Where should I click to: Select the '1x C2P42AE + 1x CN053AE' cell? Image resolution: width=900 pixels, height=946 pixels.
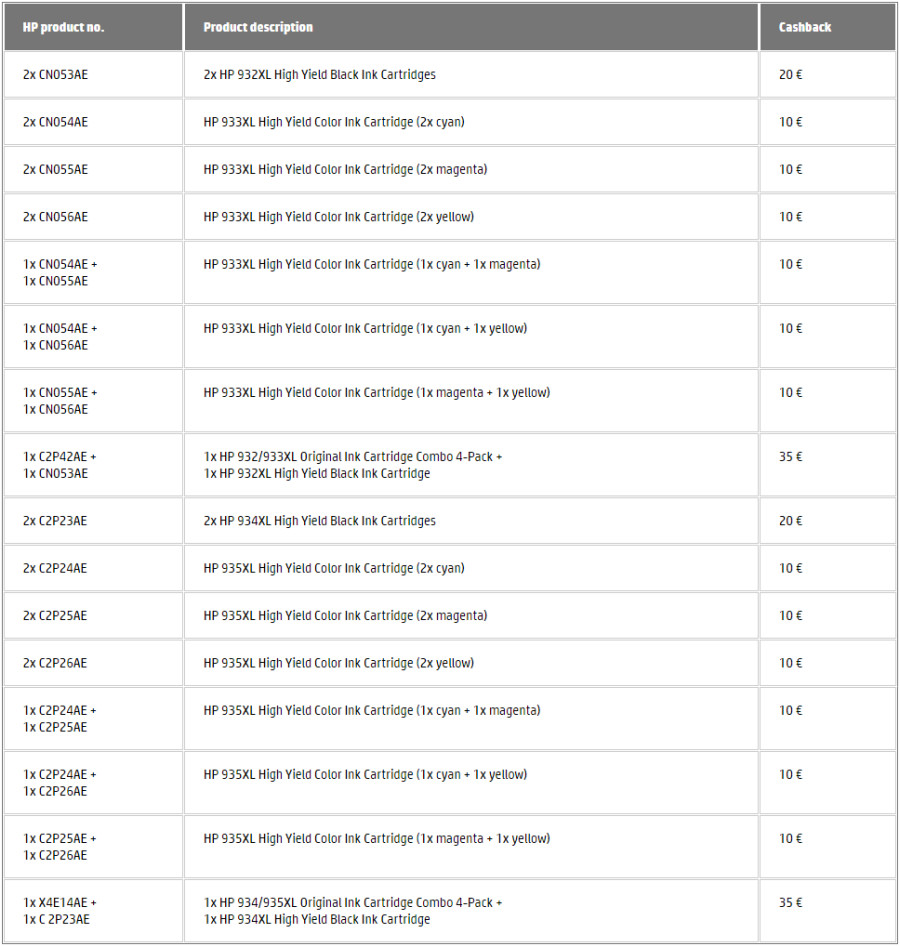pos(93,465)
